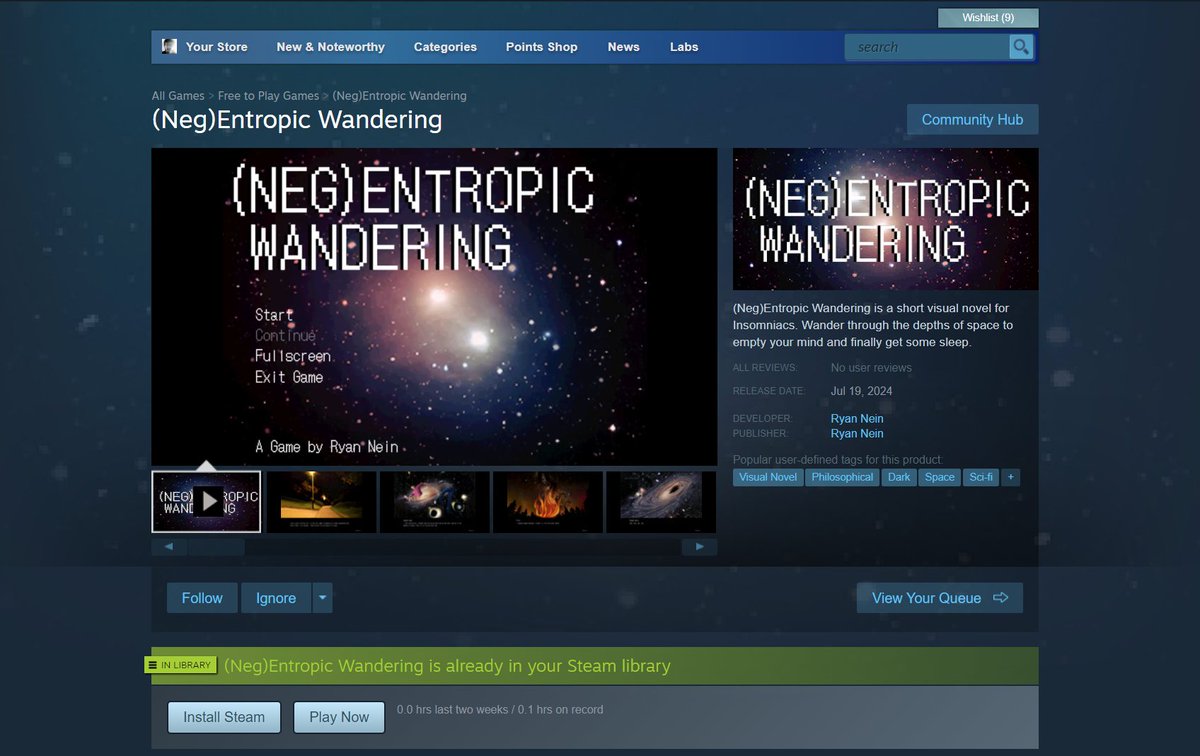This screenshot has width=1200, height=756.
Task: Select the Space tag
Action: click(940, 477)
